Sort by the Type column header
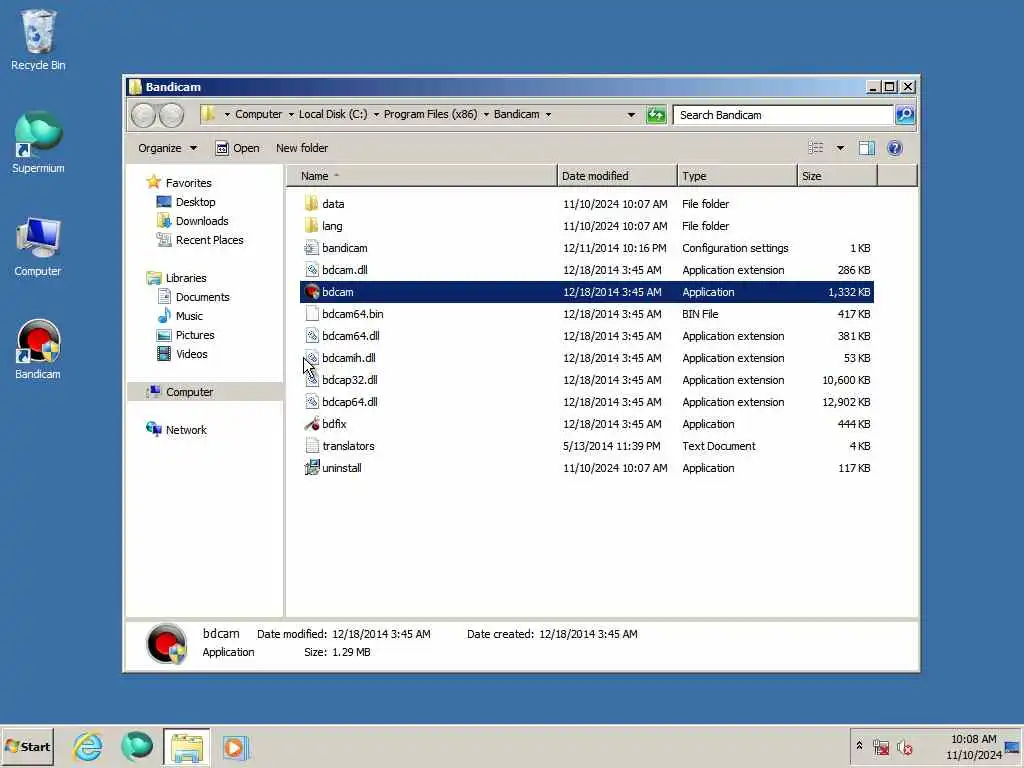Image resolution: width=1024 pixels, height=768 pixels. [x=737, y=176]
